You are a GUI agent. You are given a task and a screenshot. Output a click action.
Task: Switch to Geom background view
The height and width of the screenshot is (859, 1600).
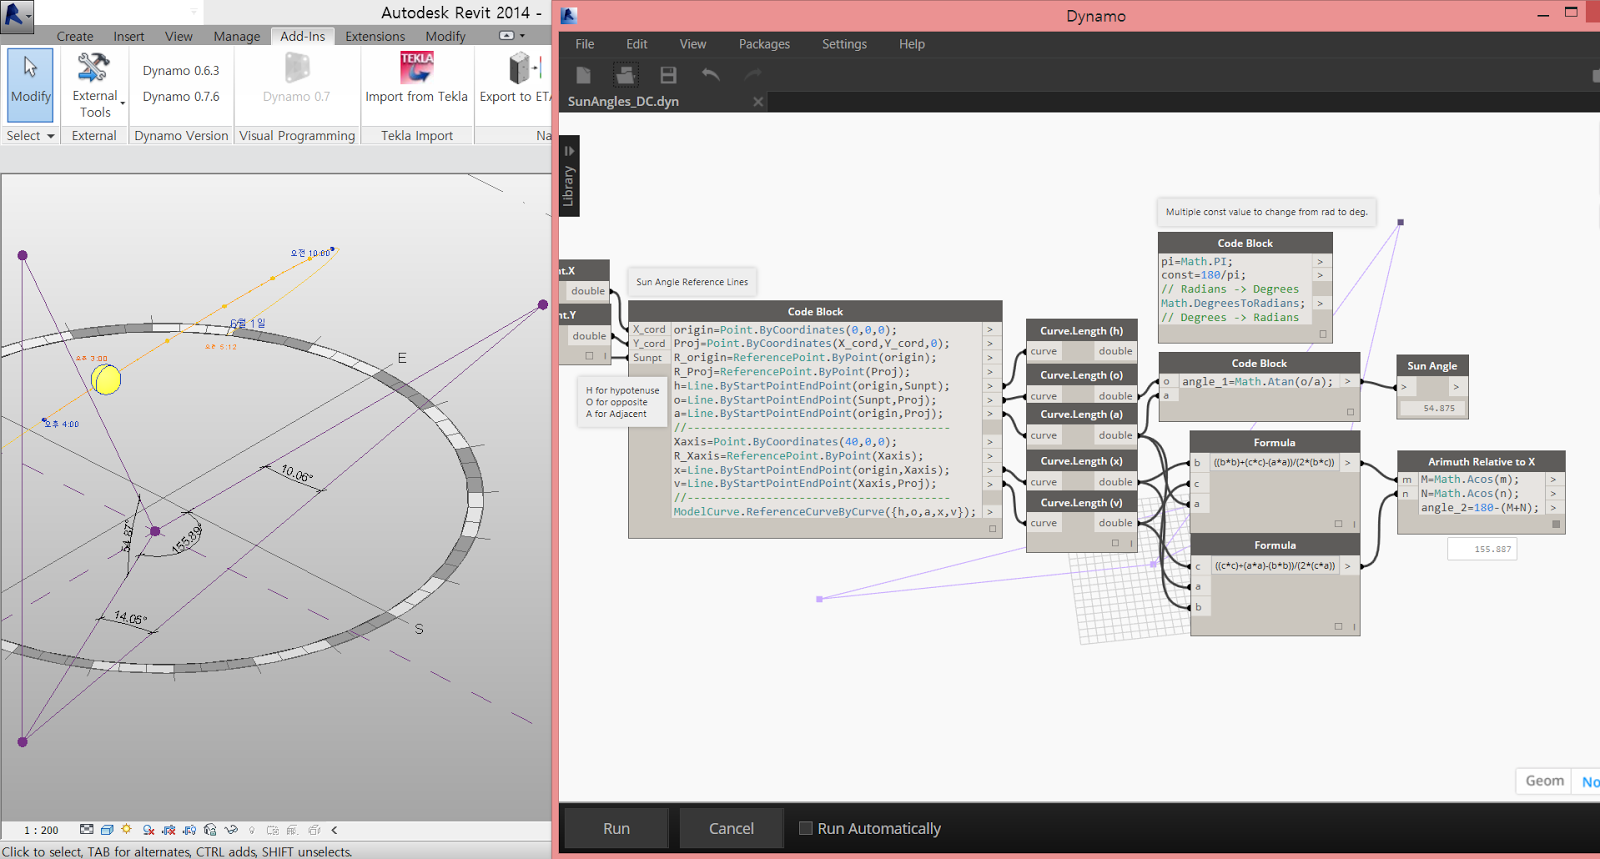[x=1544, y=781]
